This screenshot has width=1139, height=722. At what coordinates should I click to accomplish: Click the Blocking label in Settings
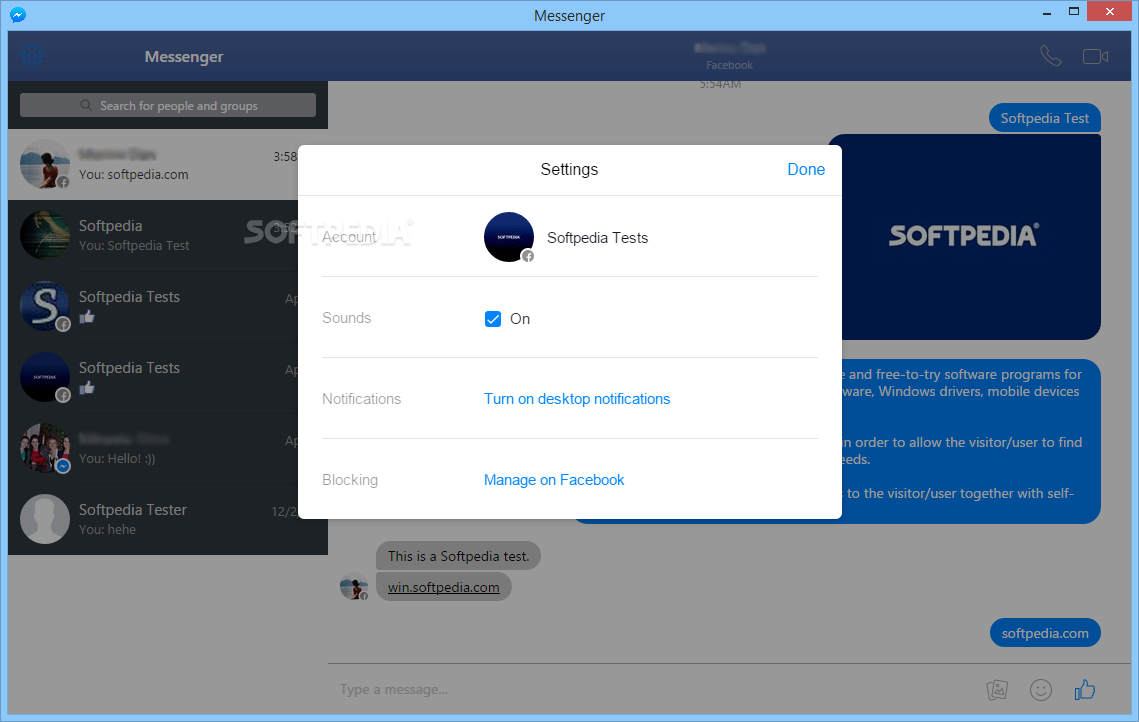pyautogui.click(x=349, y=480)
